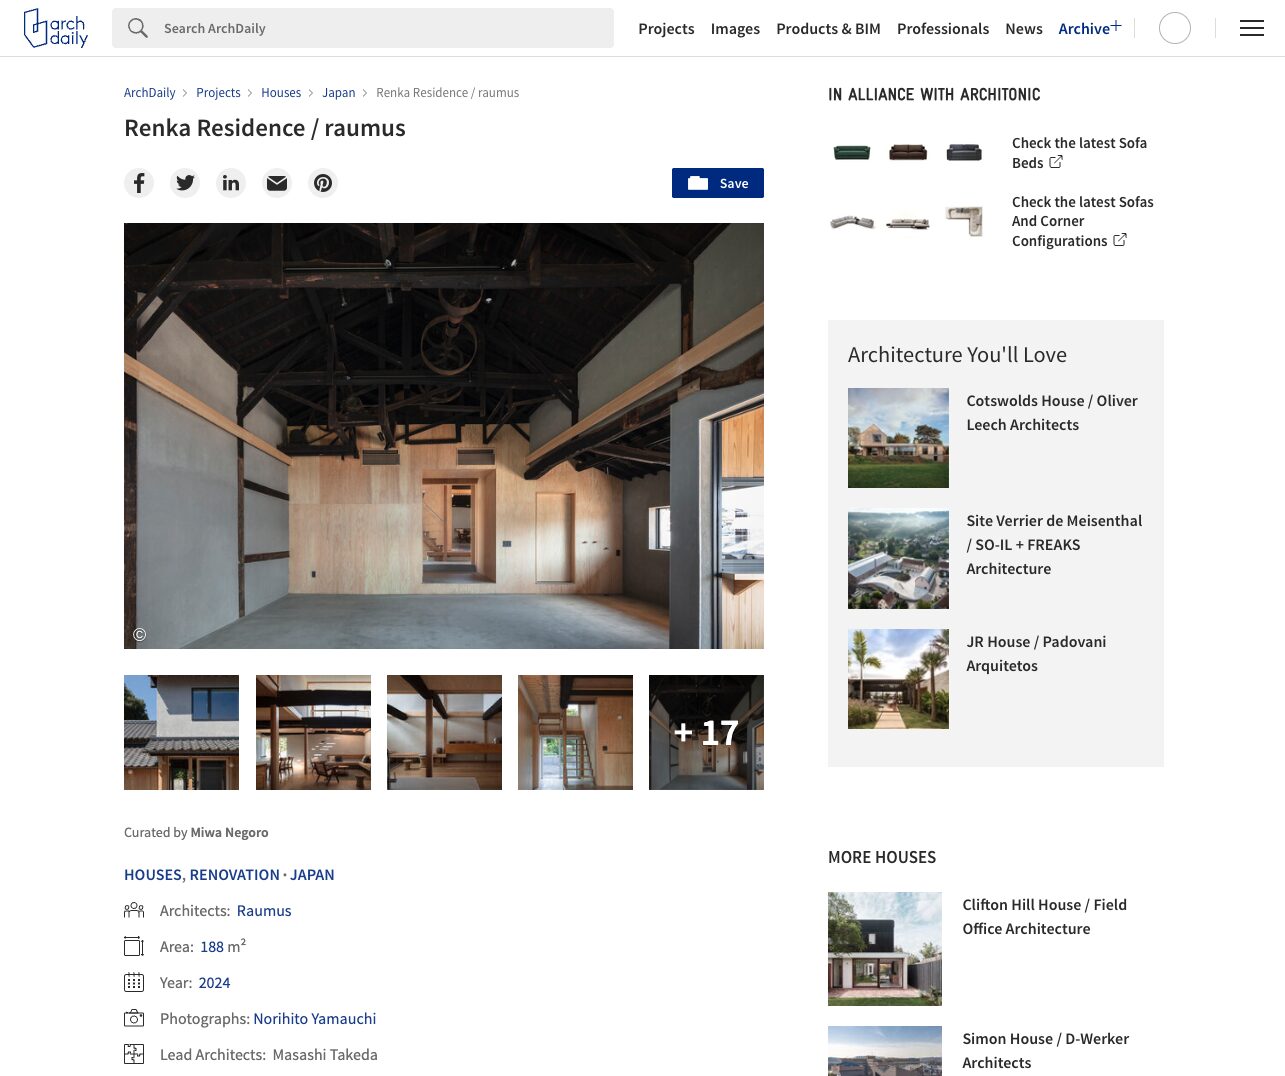Share the project via LinkedIn icon
The image size is (1285, 1076).
click(231, 183)
